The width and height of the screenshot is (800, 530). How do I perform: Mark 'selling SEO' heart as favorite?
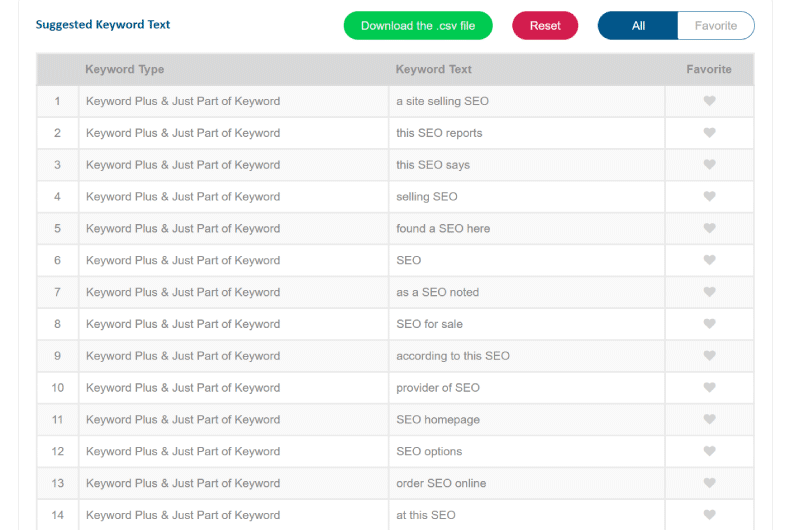(x=709, y=196)
